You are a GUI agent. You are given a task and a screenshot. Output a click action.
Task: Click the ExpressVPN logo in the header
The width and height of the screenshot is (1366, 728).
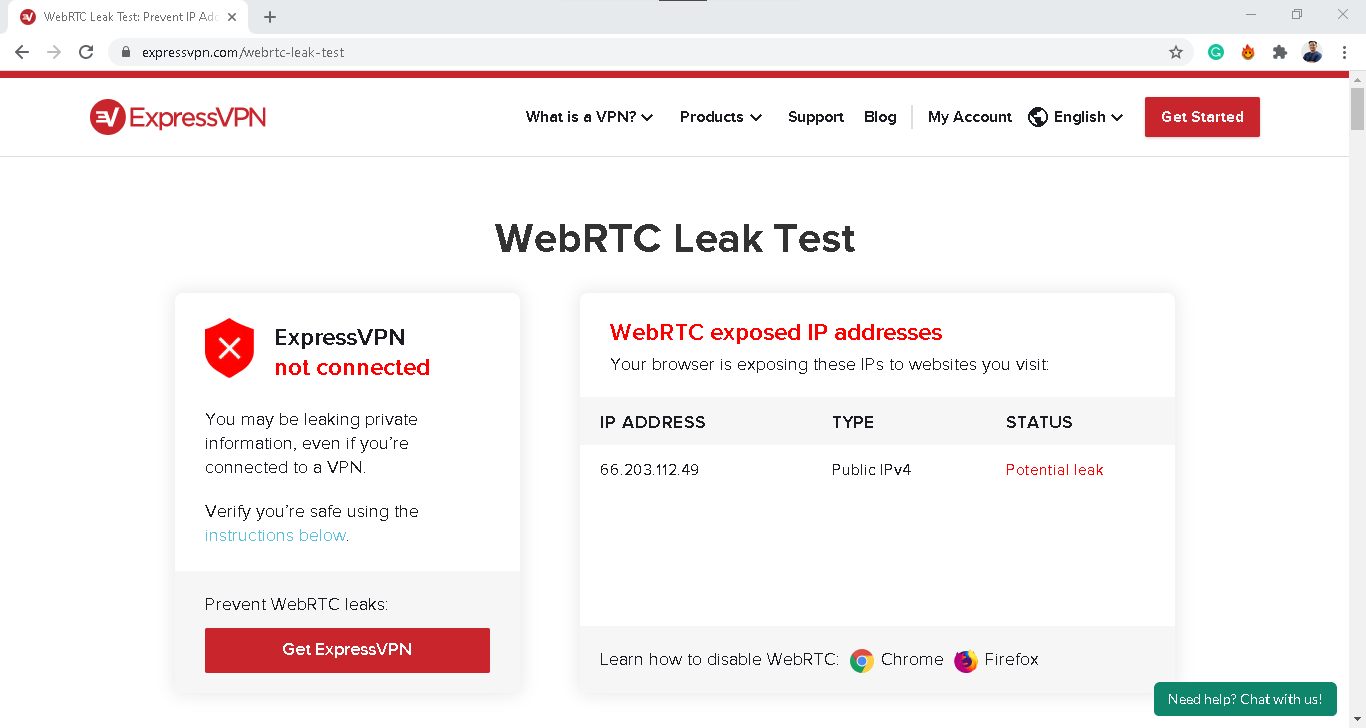(177, 117)
